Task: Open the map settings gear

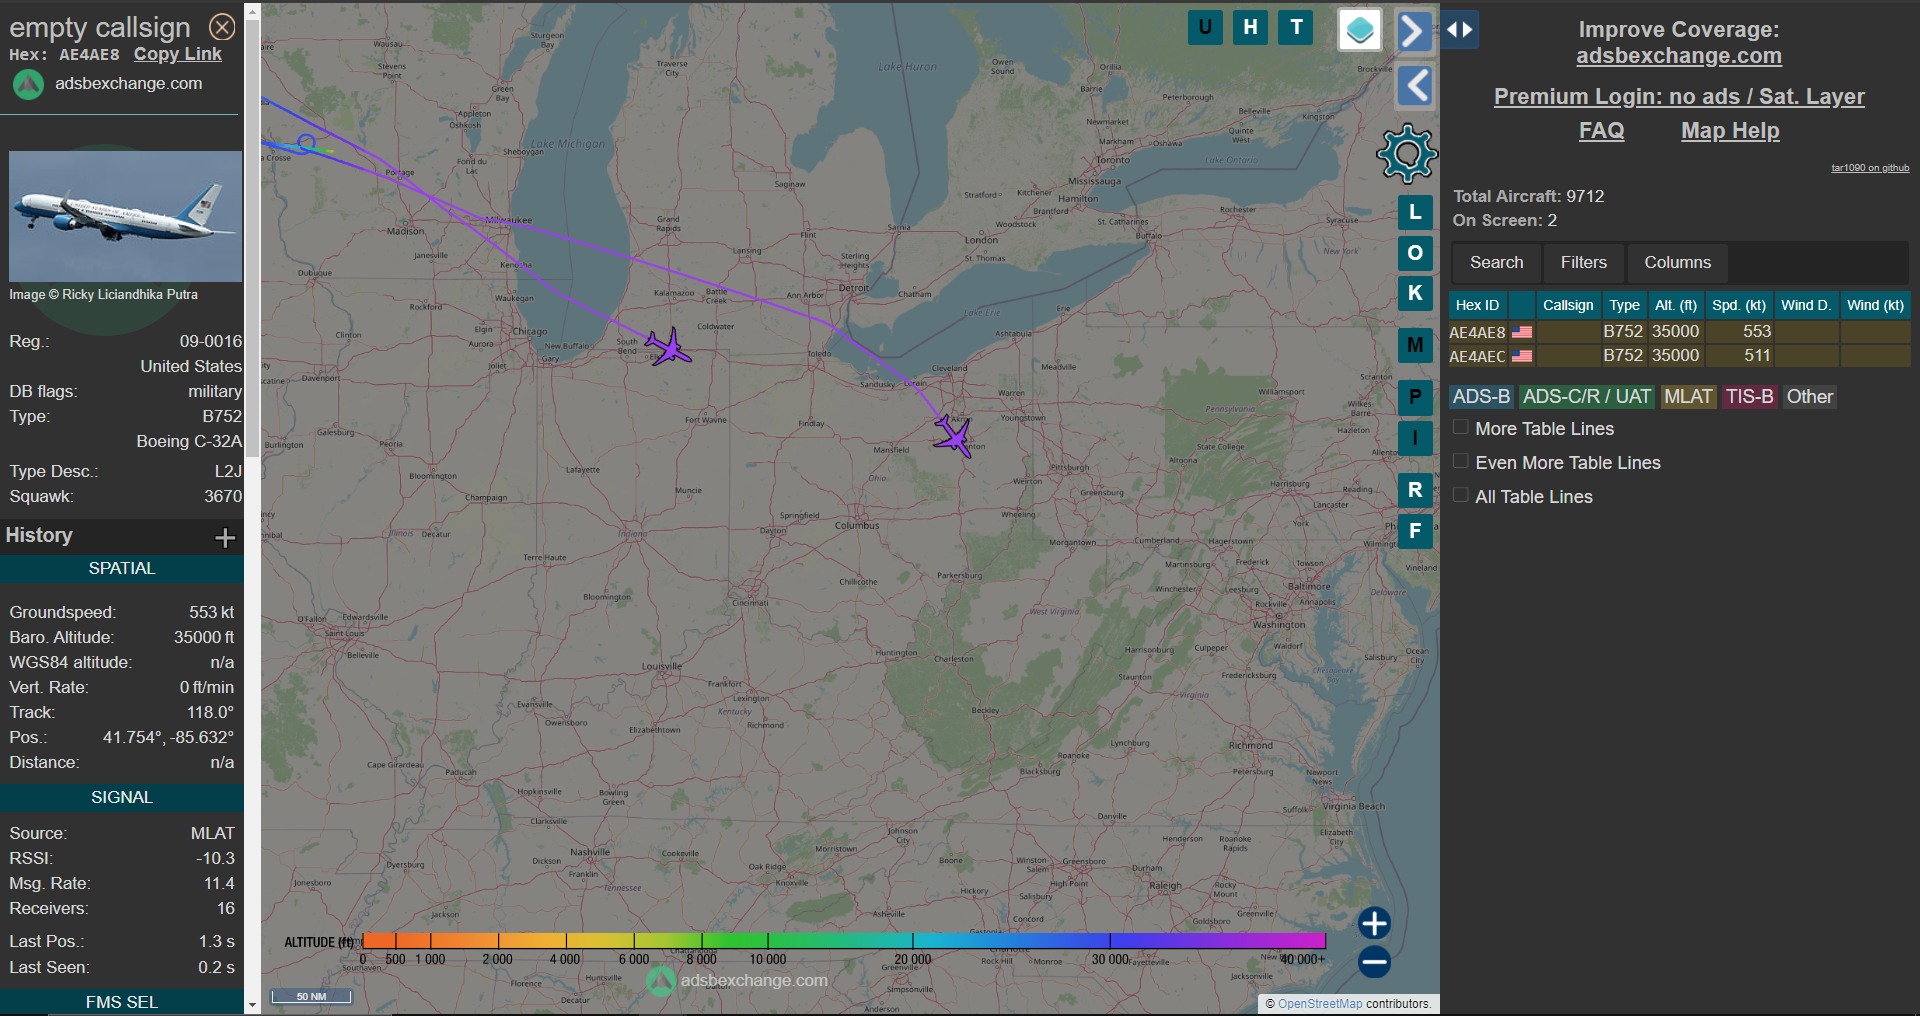Action: click(x=1407, y=154)
